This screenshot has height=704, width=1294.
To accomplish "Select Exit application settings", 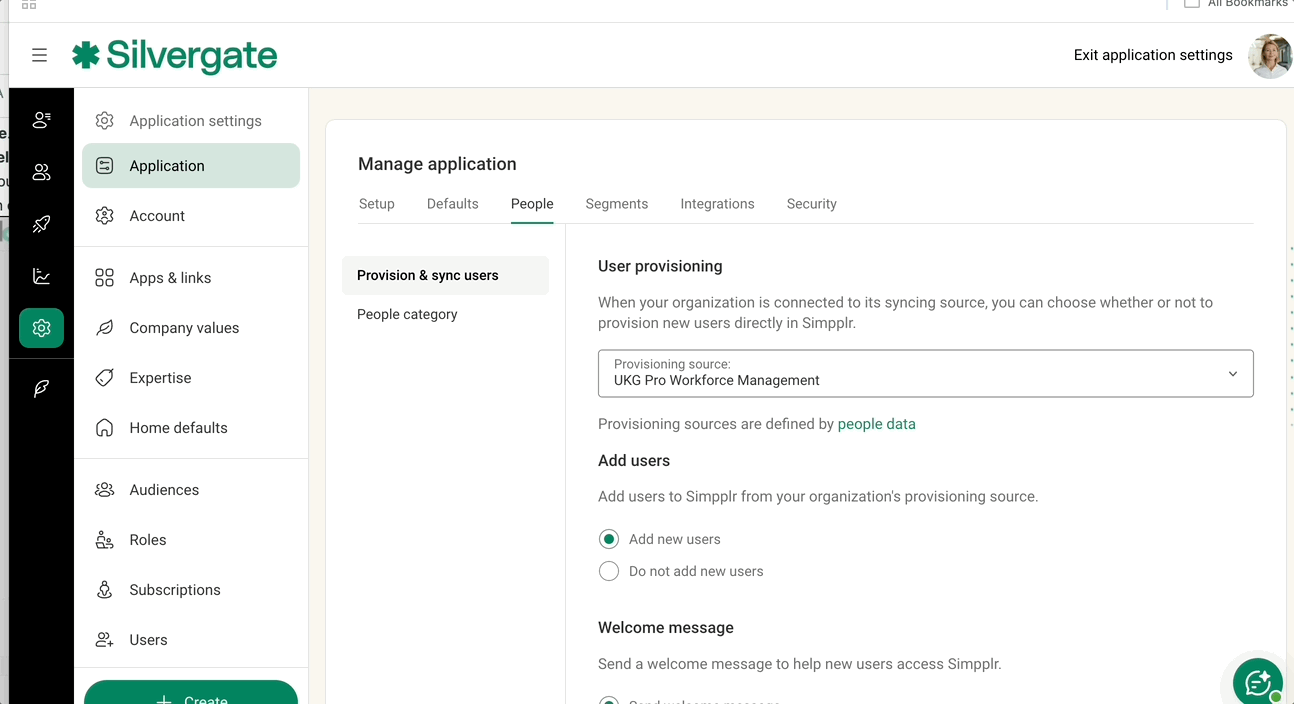I will (x=1152, y=55).
